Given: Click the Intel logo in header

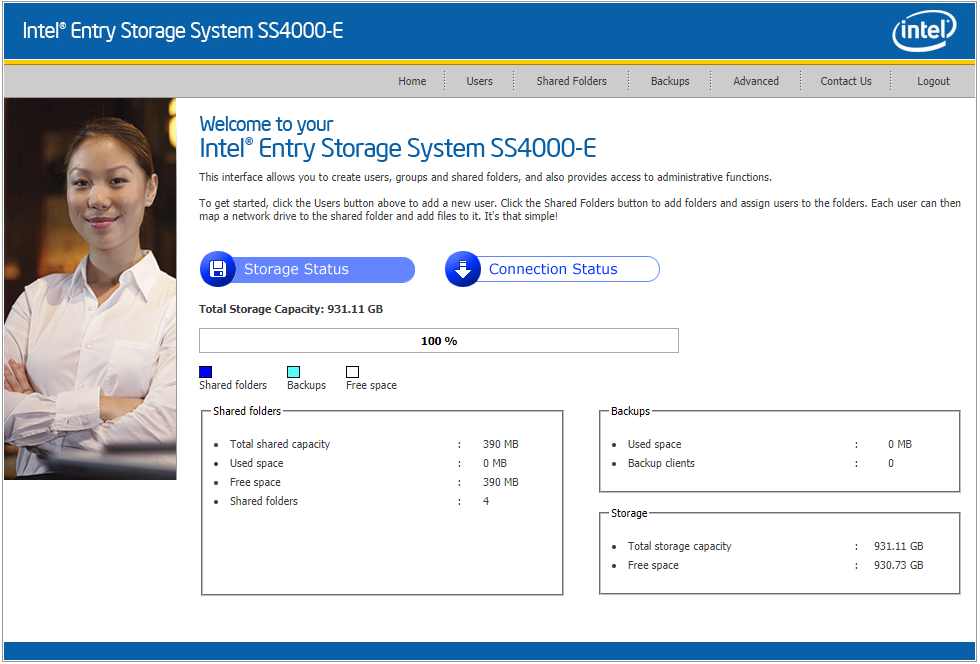Looking at the screenshot, I should [924, 30].
